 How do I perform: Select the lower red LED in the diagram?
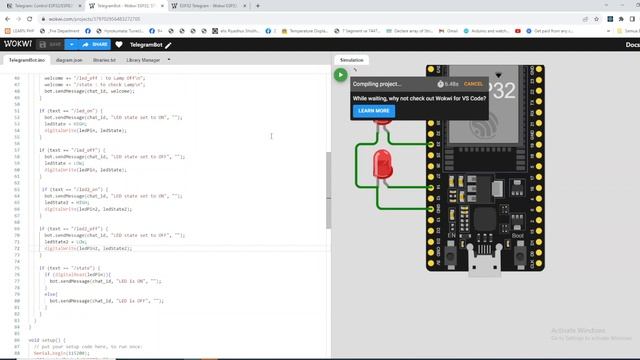[x=382, y=164]
